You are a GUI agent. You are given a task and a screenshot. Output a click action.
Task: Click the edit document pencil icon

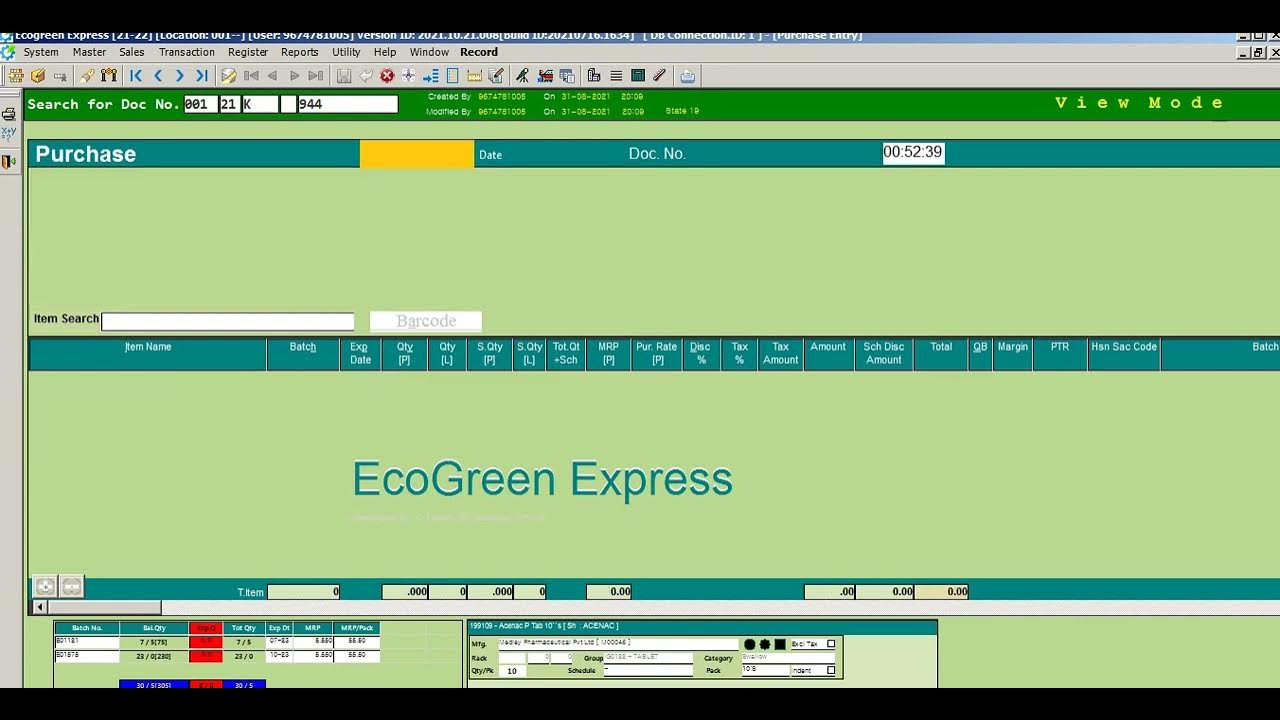click(x=229, y=76)
